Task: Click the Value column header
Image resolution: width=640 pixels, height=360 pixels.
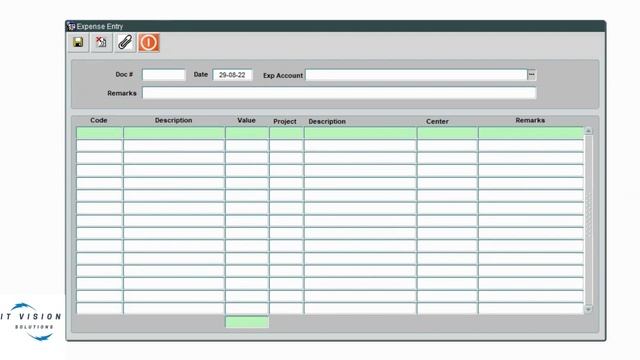Action: 246,120
